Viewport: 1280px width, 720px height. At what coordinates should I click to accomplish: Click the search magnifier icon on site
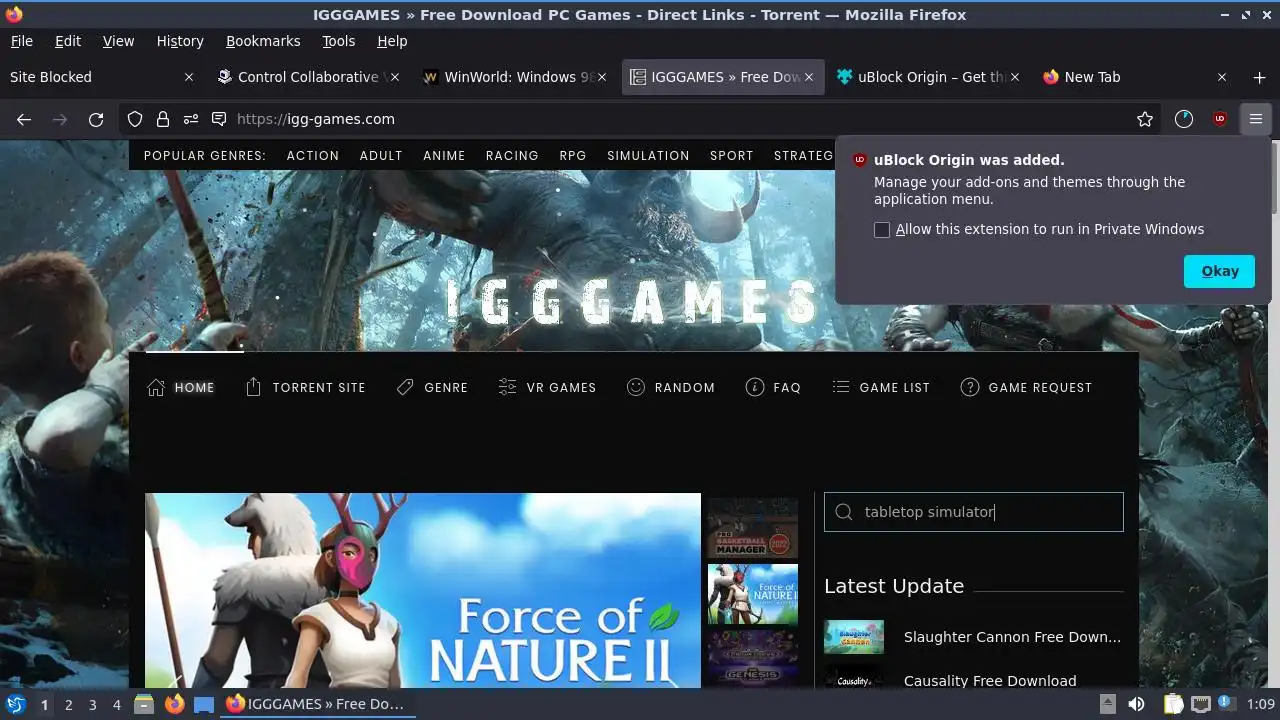click(x=844, y=512)
